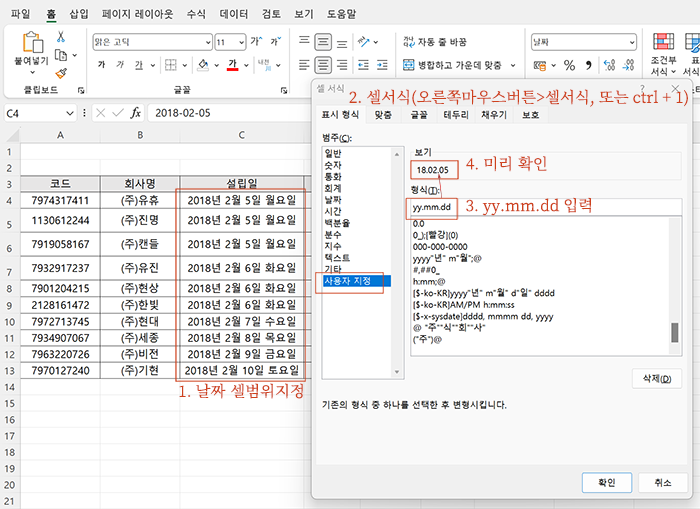The width and height of the screenshot is (700, 509).
Task: Click the red font color 가 icon
Action: click(x=232, y=65)
